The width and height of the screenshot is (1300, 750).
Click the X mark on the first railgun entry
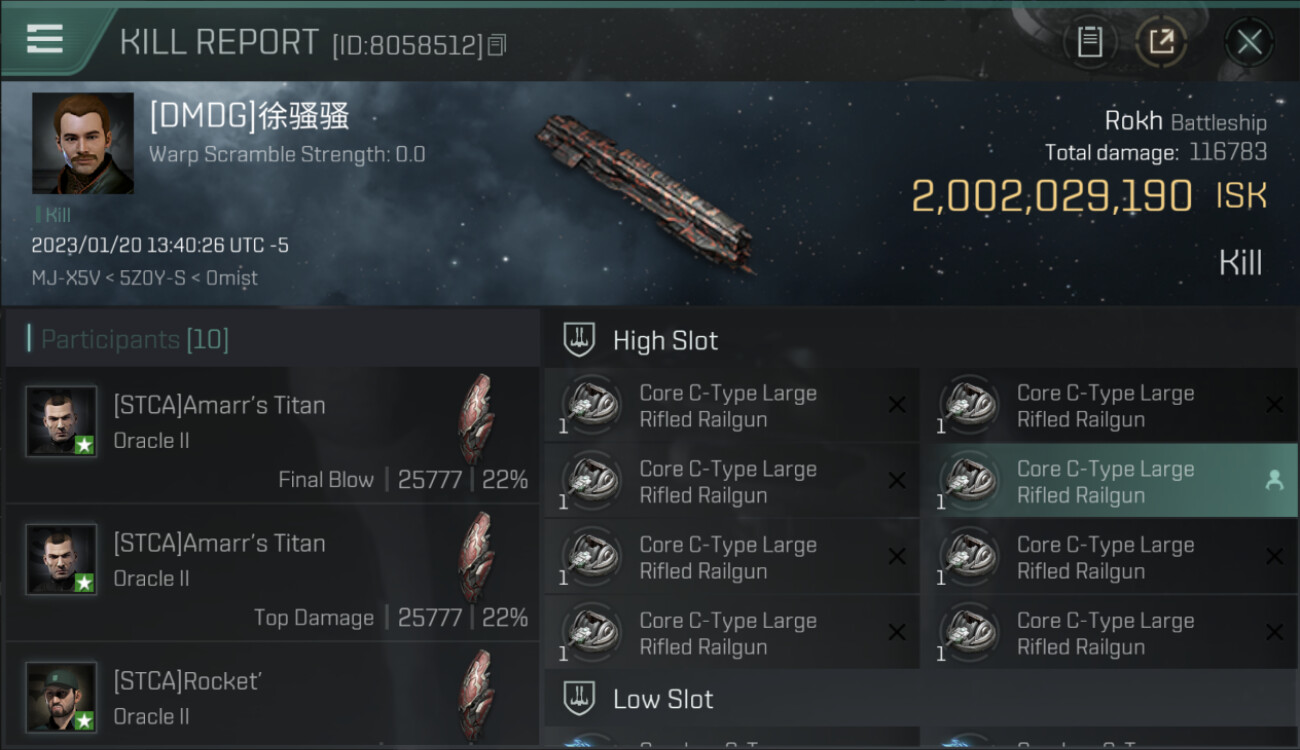[897, 405]
